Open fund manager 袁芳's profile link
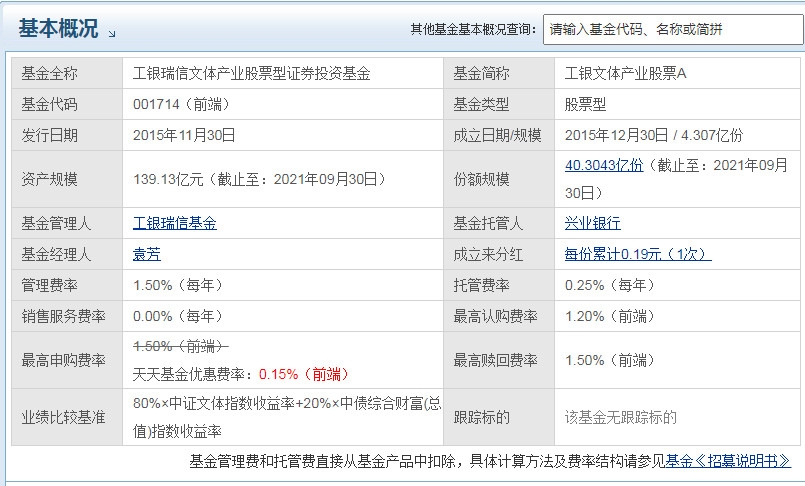Image resolution: width=805 pixels, height=486 pixels. 146,254
